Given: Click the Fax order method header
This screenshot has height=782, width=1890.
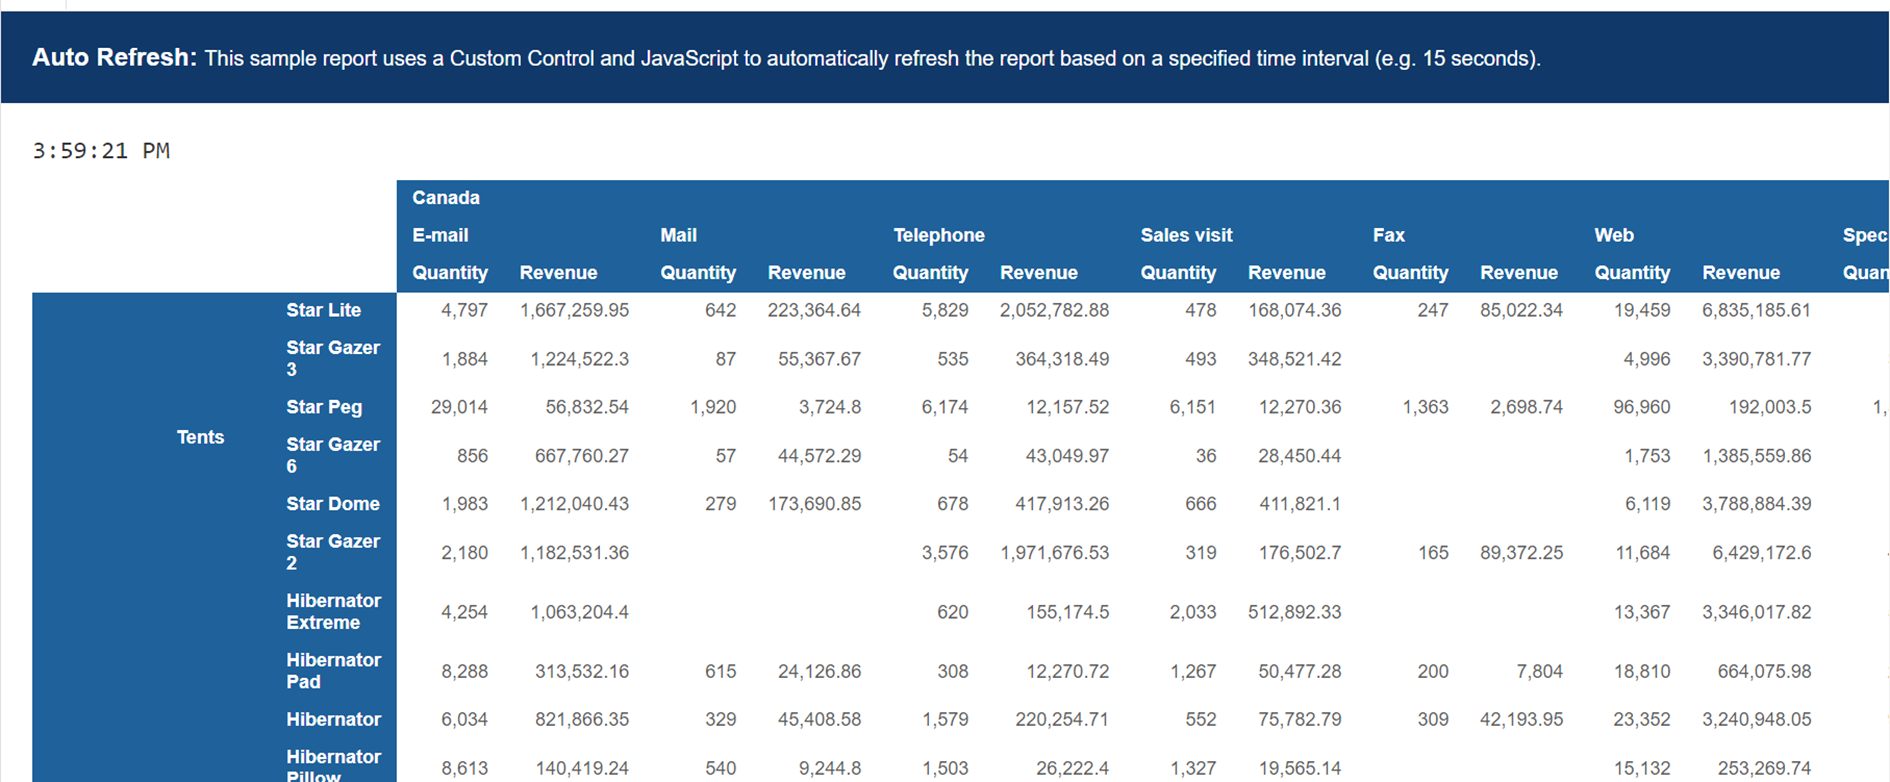Looking at the screenshot, I should 1389,235.
